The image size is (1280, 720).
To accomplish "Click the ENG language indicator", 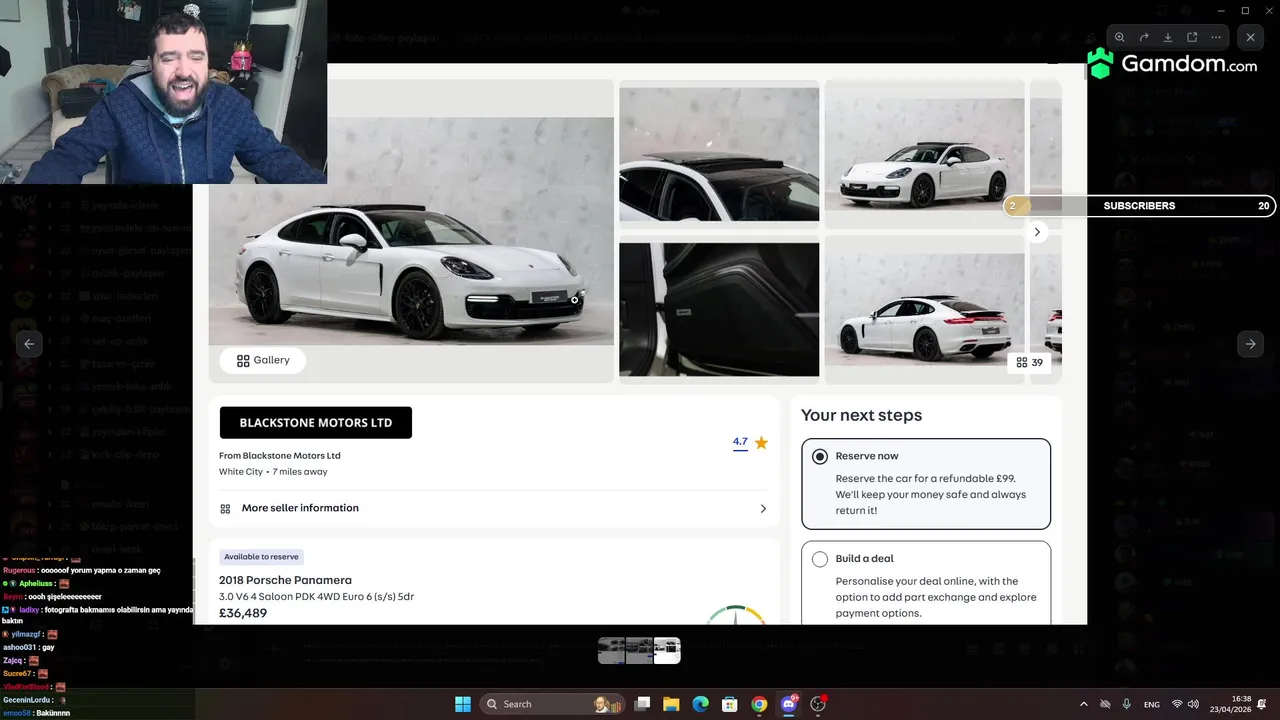I will coord(1152,704).
